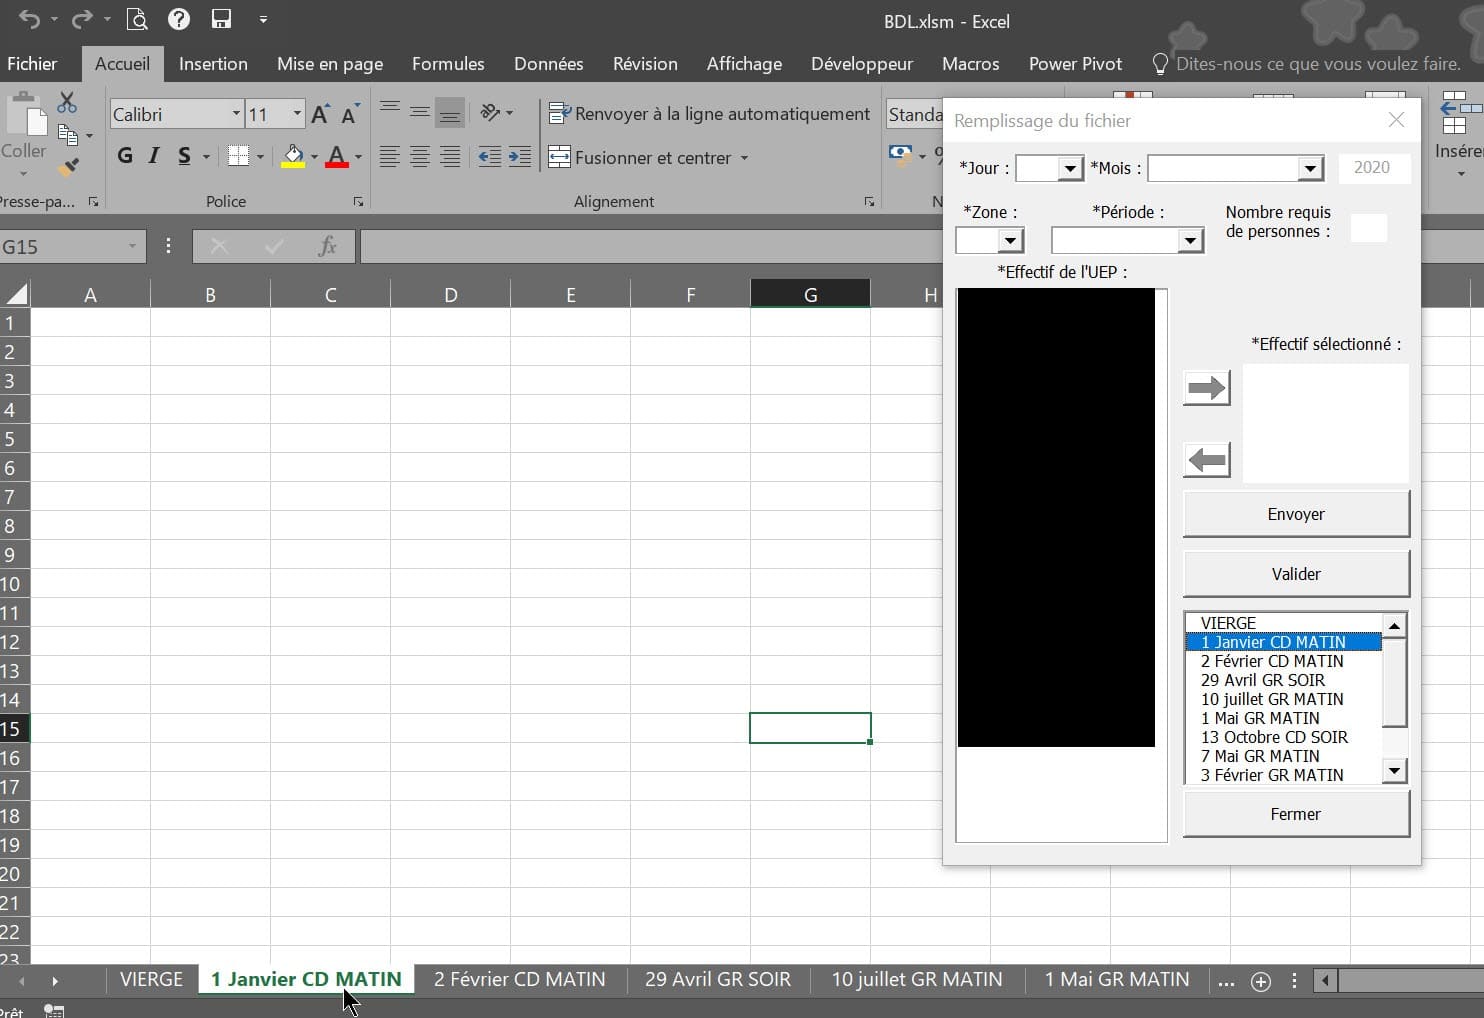Click the Bold (G) formatting icon
Screen dimensions: 1484x1018
125,156
